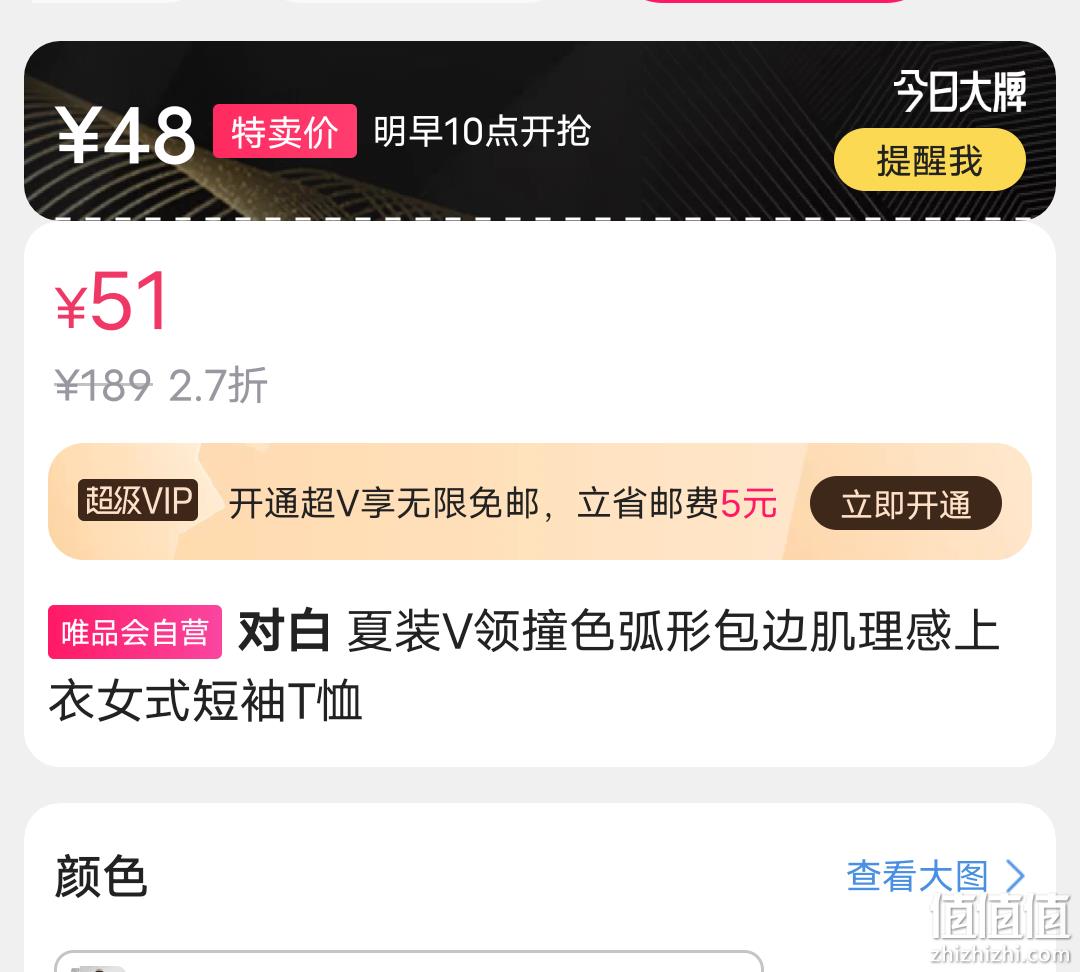This screenshot has width=1080, height=972.
Task: Tap the ¥51 current price
Action: pos(112,301)
